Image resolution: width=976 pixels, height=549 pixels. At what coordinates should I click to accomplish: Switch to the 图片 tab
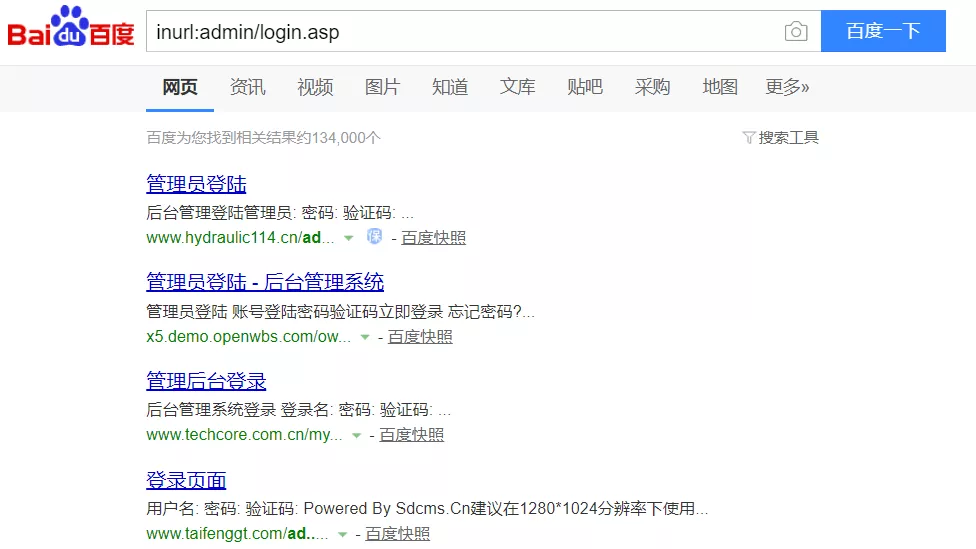click(382, 87)
